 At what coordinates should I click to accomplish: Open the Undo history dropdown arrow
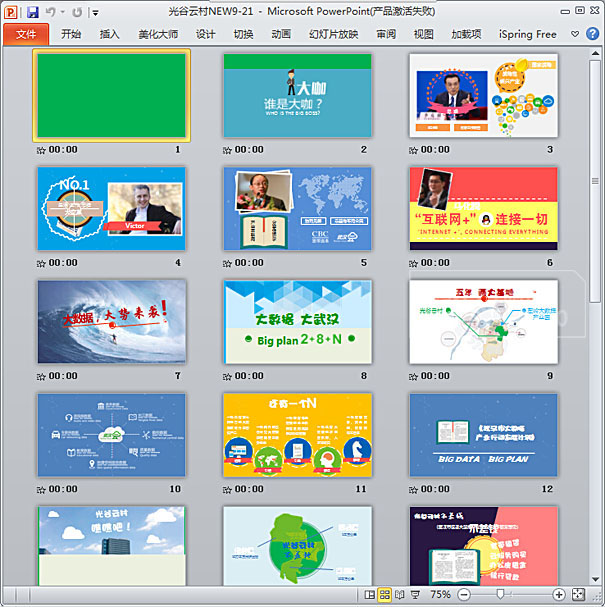(x=62, y=13)
